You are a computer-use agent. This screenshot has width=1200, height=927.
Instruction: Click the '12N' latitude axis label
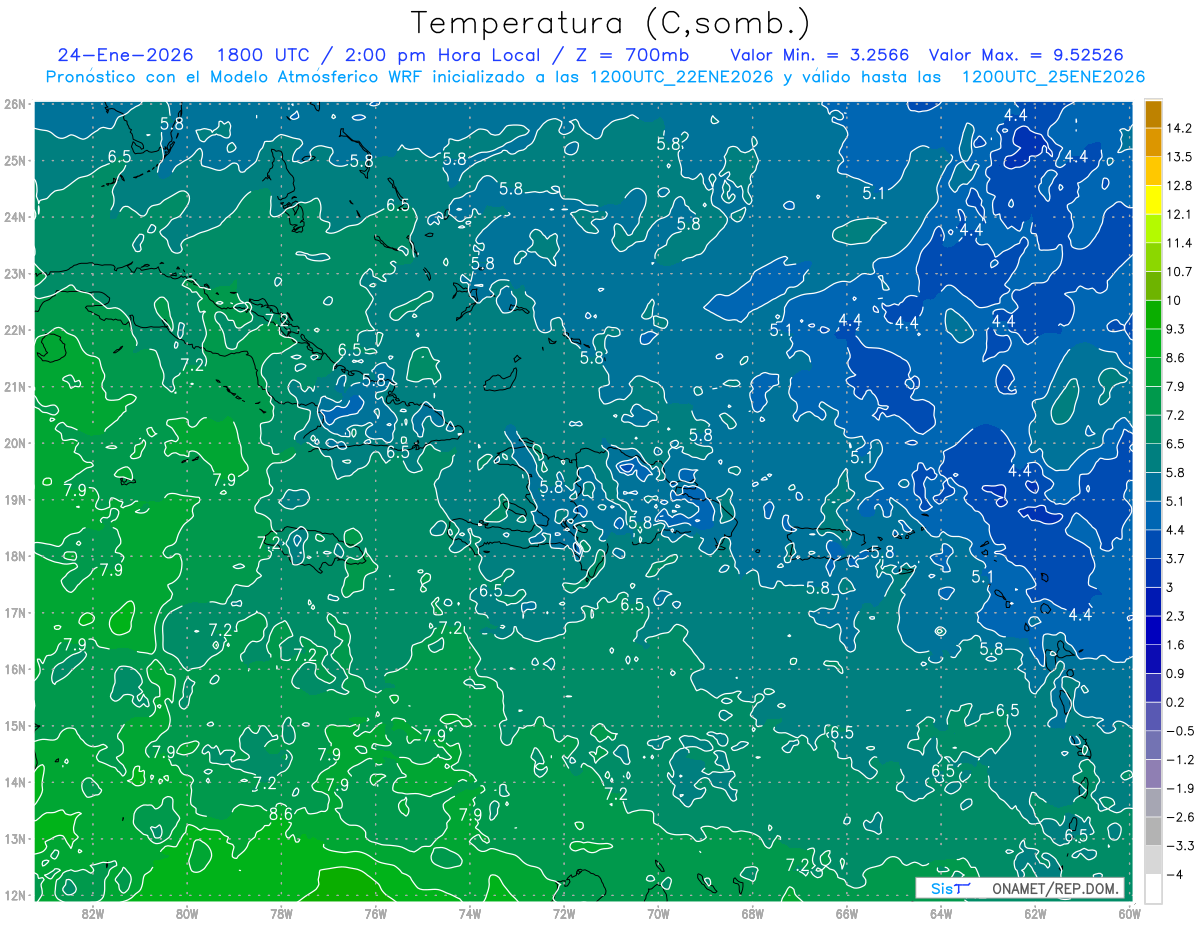pyautogui.click(x=15, y=895)
